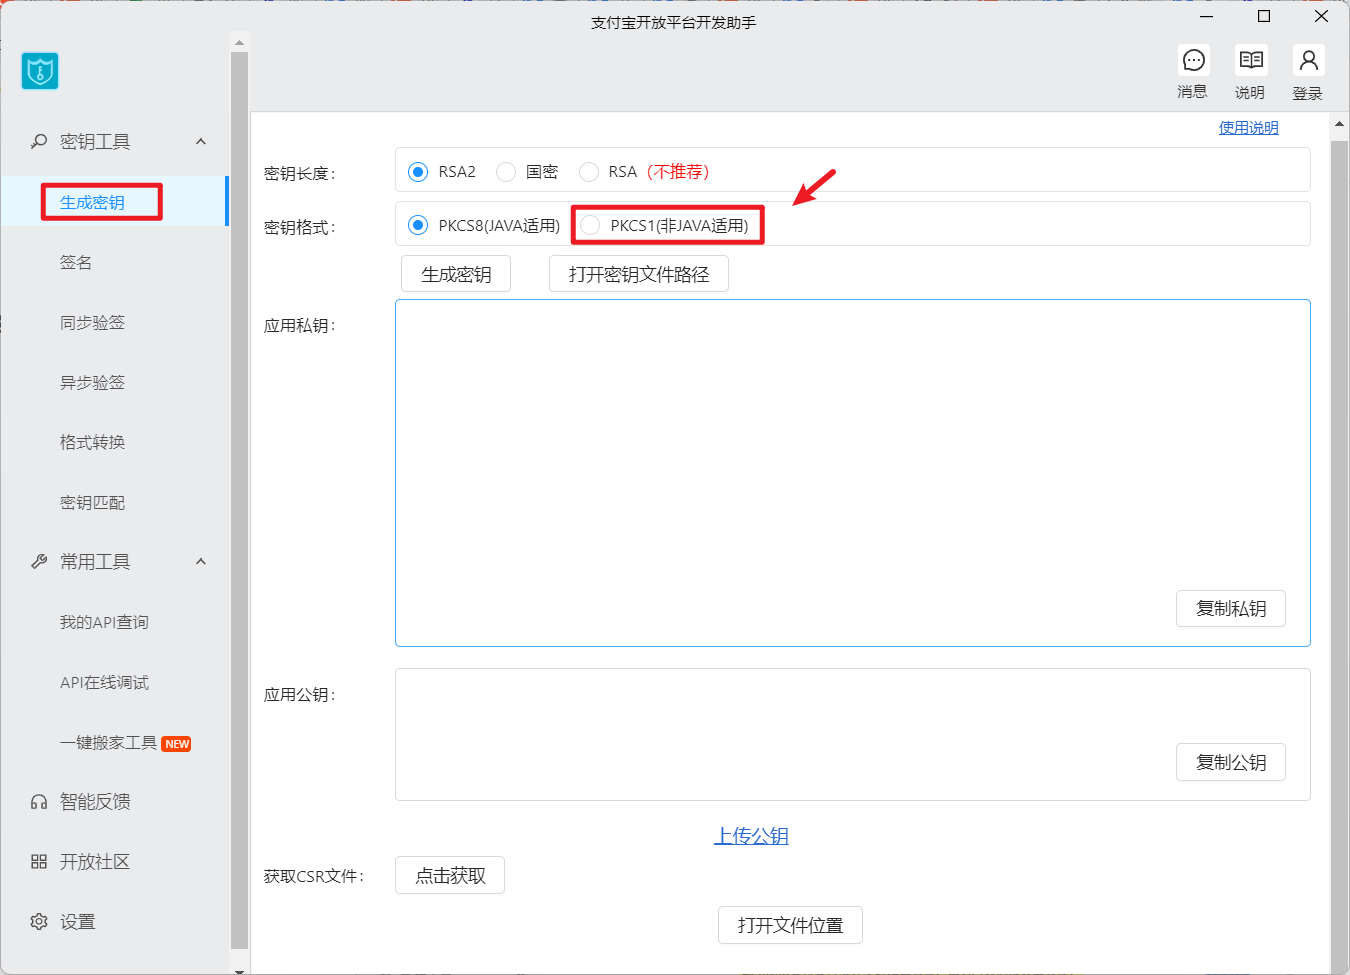Follow the 上传公钥 link
Viewport: 1350px width, 975px height.
pos(751,836)
